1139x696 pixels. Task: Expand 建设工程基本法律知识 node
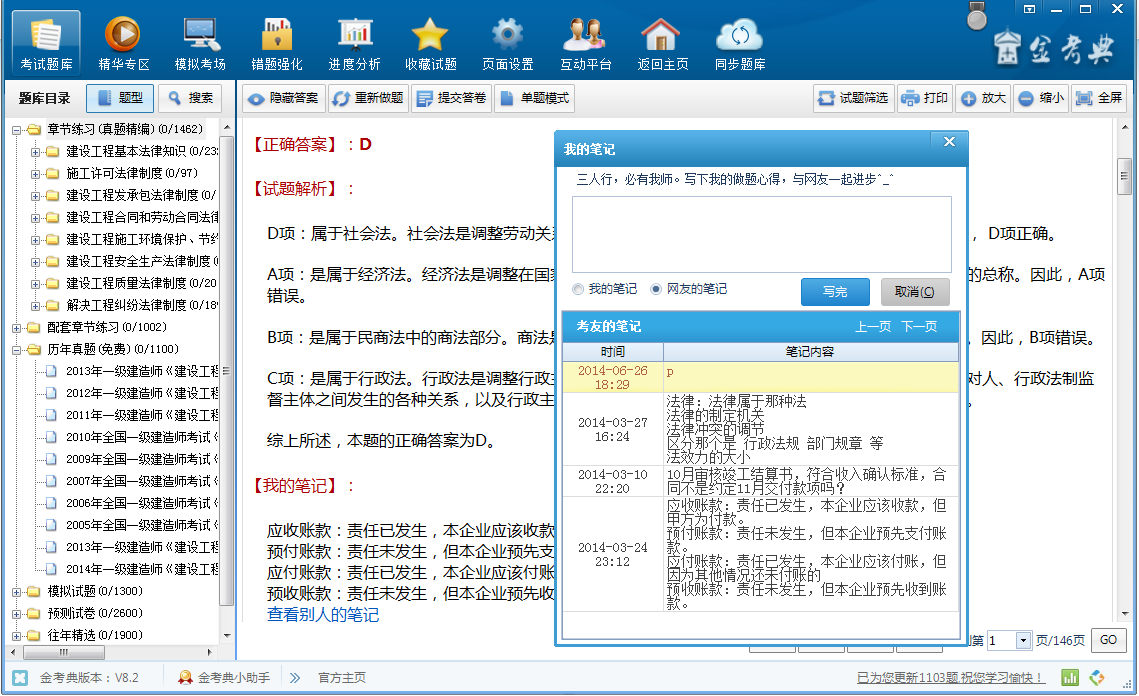pyautogui.click(x=35, y=153)
